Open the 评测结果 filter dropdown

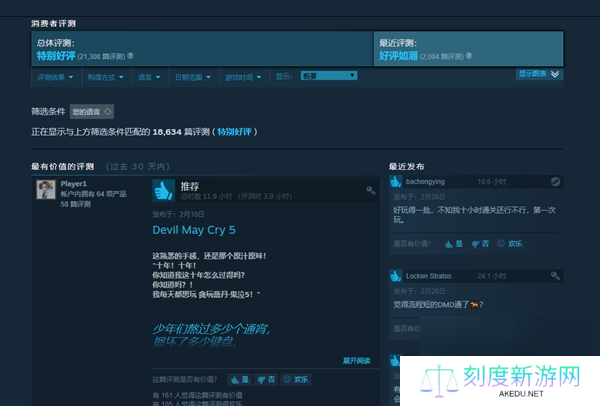pos(55,77)
